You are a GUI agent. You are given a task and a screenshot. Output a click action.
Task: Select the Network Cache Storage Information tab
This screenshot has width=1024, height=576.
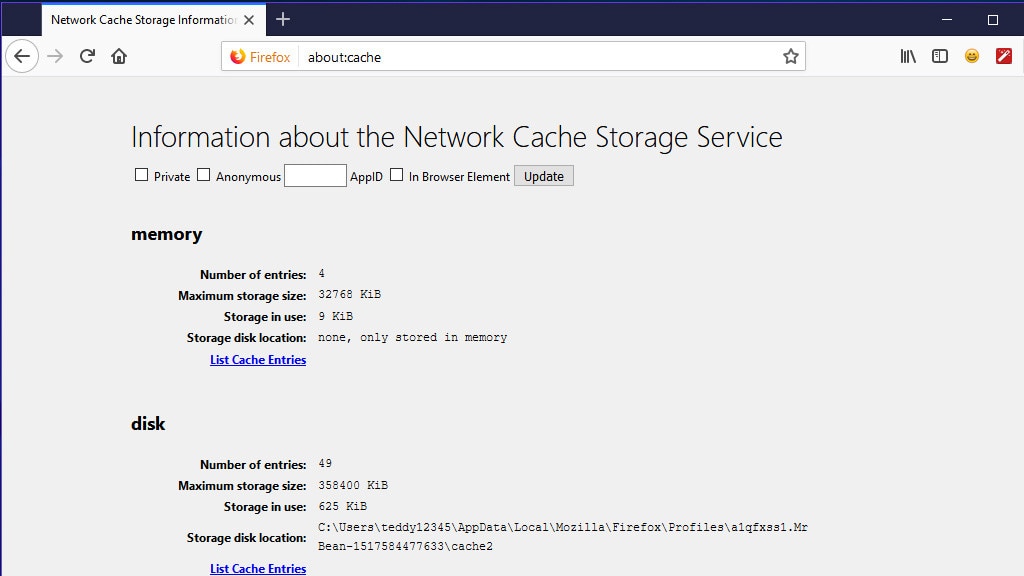coord(144,20)
